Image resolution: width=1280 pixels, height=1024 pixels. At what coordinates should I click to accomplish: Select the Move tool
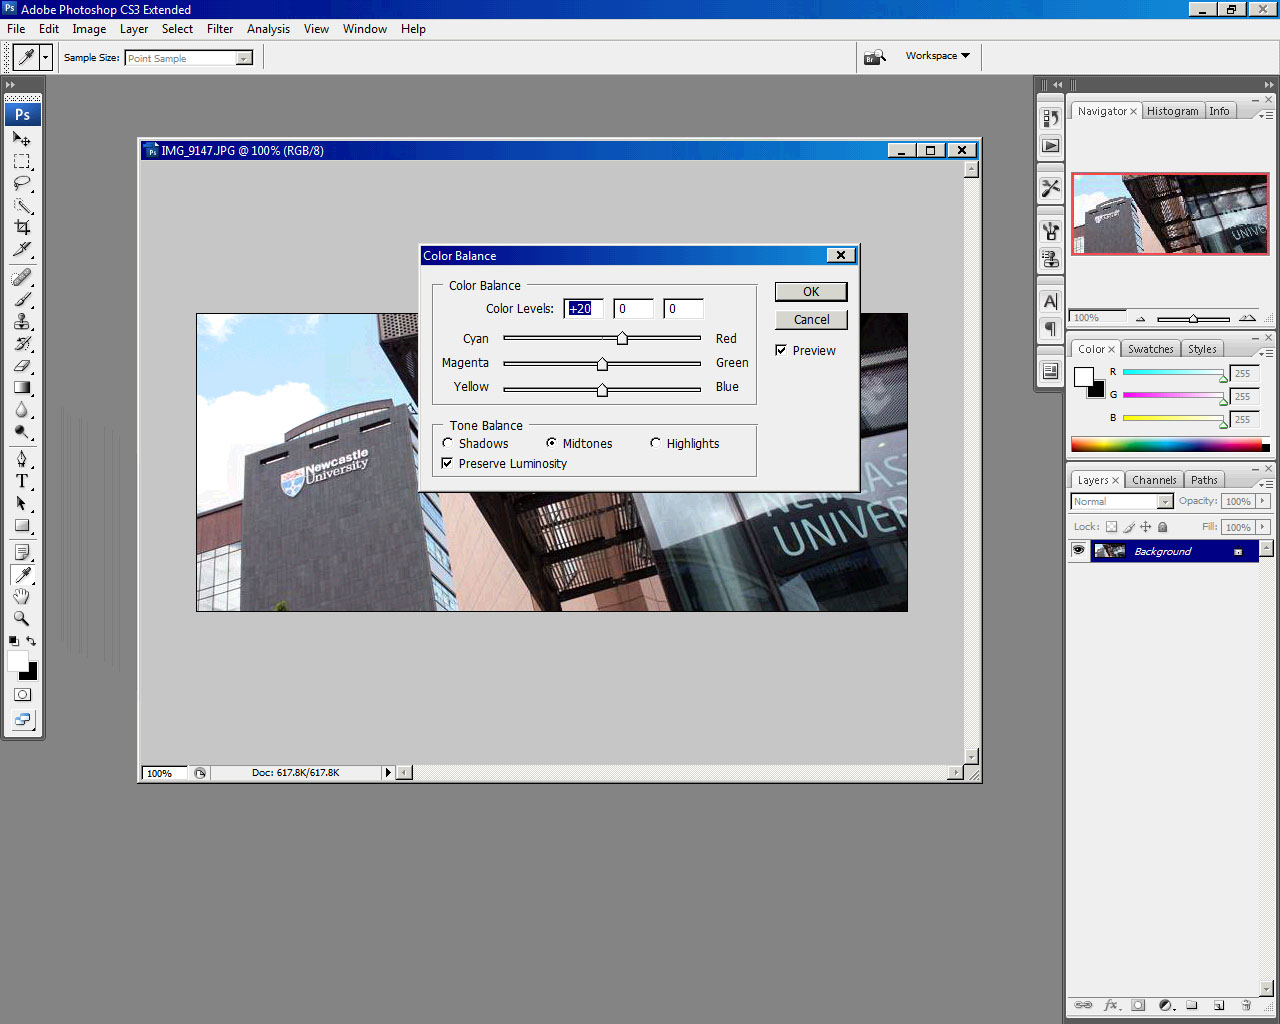tap(22, 140)
